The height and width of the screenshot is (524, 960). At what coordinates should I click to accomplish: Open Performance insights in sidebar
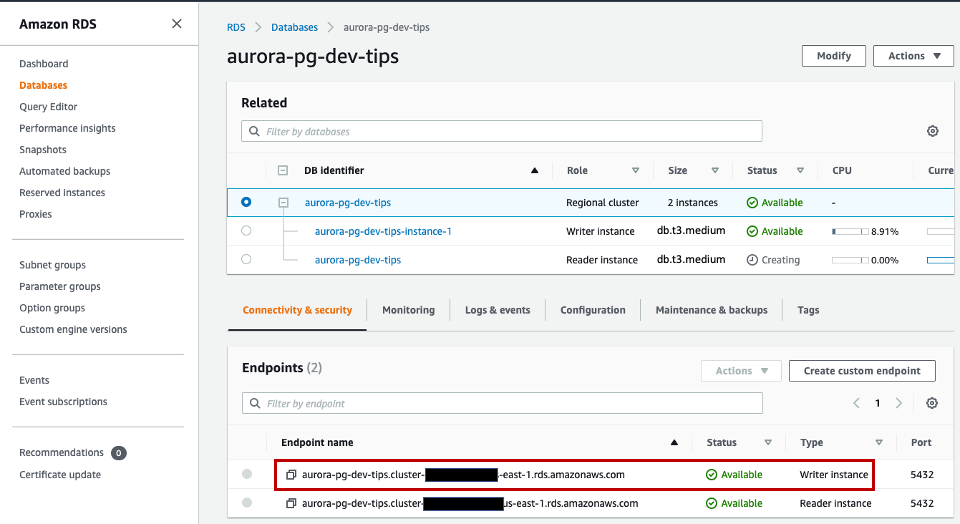click(x=67, y=128)
